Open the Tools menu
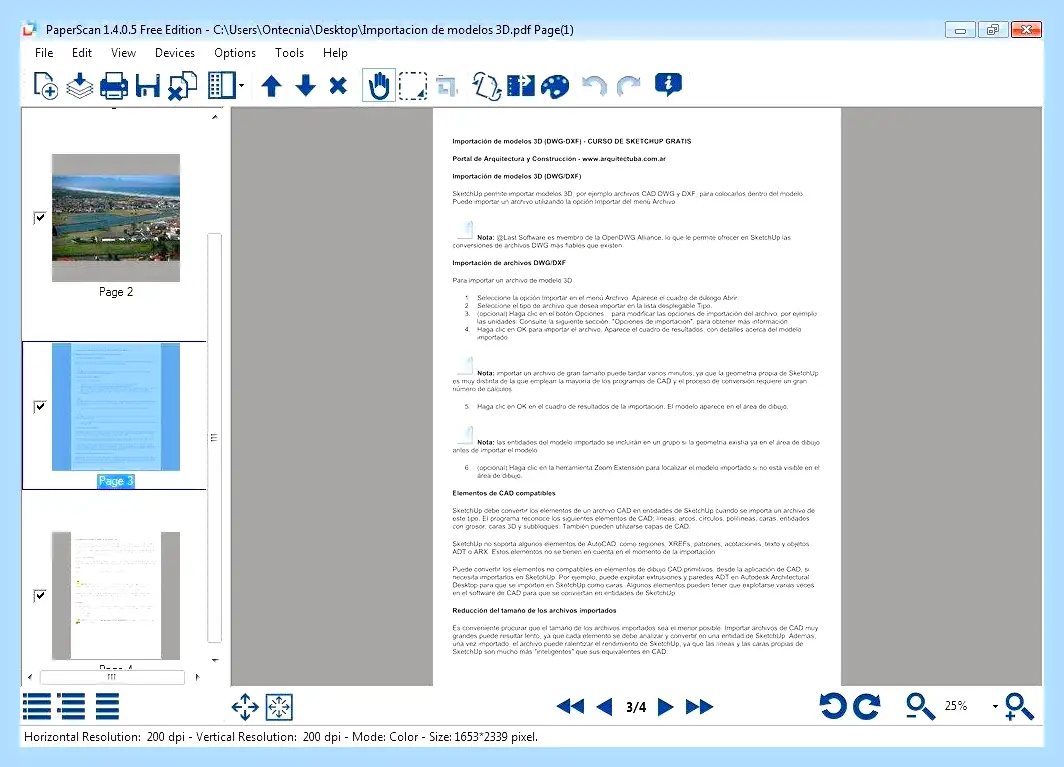Viewport: 1064px width, 767px height. (289, 53)
